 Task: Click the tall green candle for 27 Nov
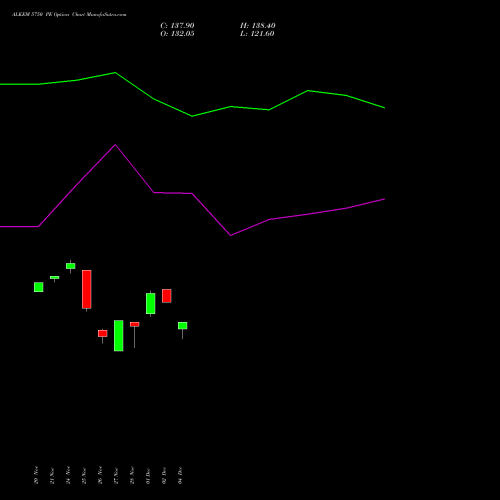tap(119, 336)
